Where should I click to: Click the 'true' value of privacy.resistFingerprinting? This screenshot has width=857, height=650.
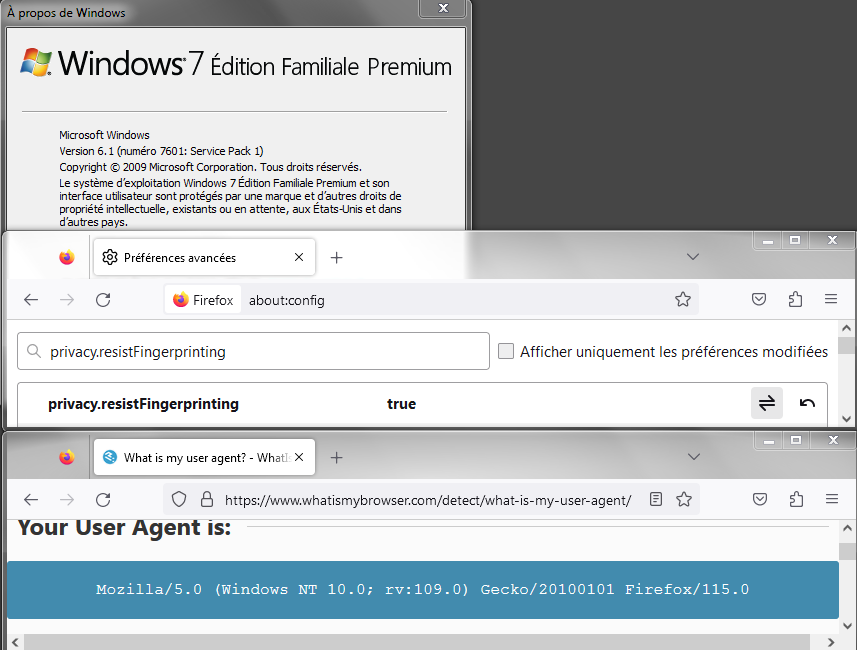coord(401,404)
